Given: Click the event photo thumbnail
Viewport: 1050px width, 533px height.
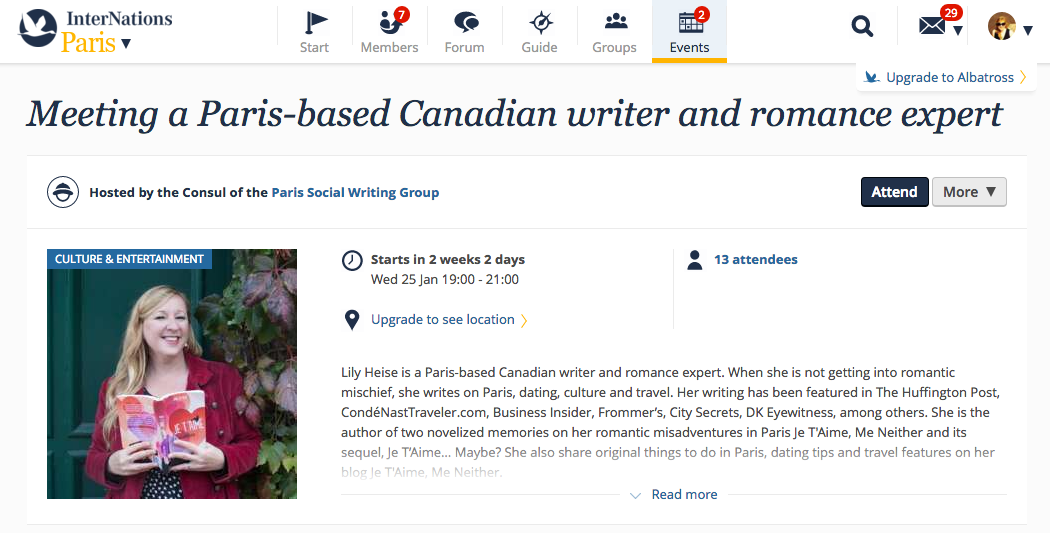Looking at the screenshot, I should (172, 374).
